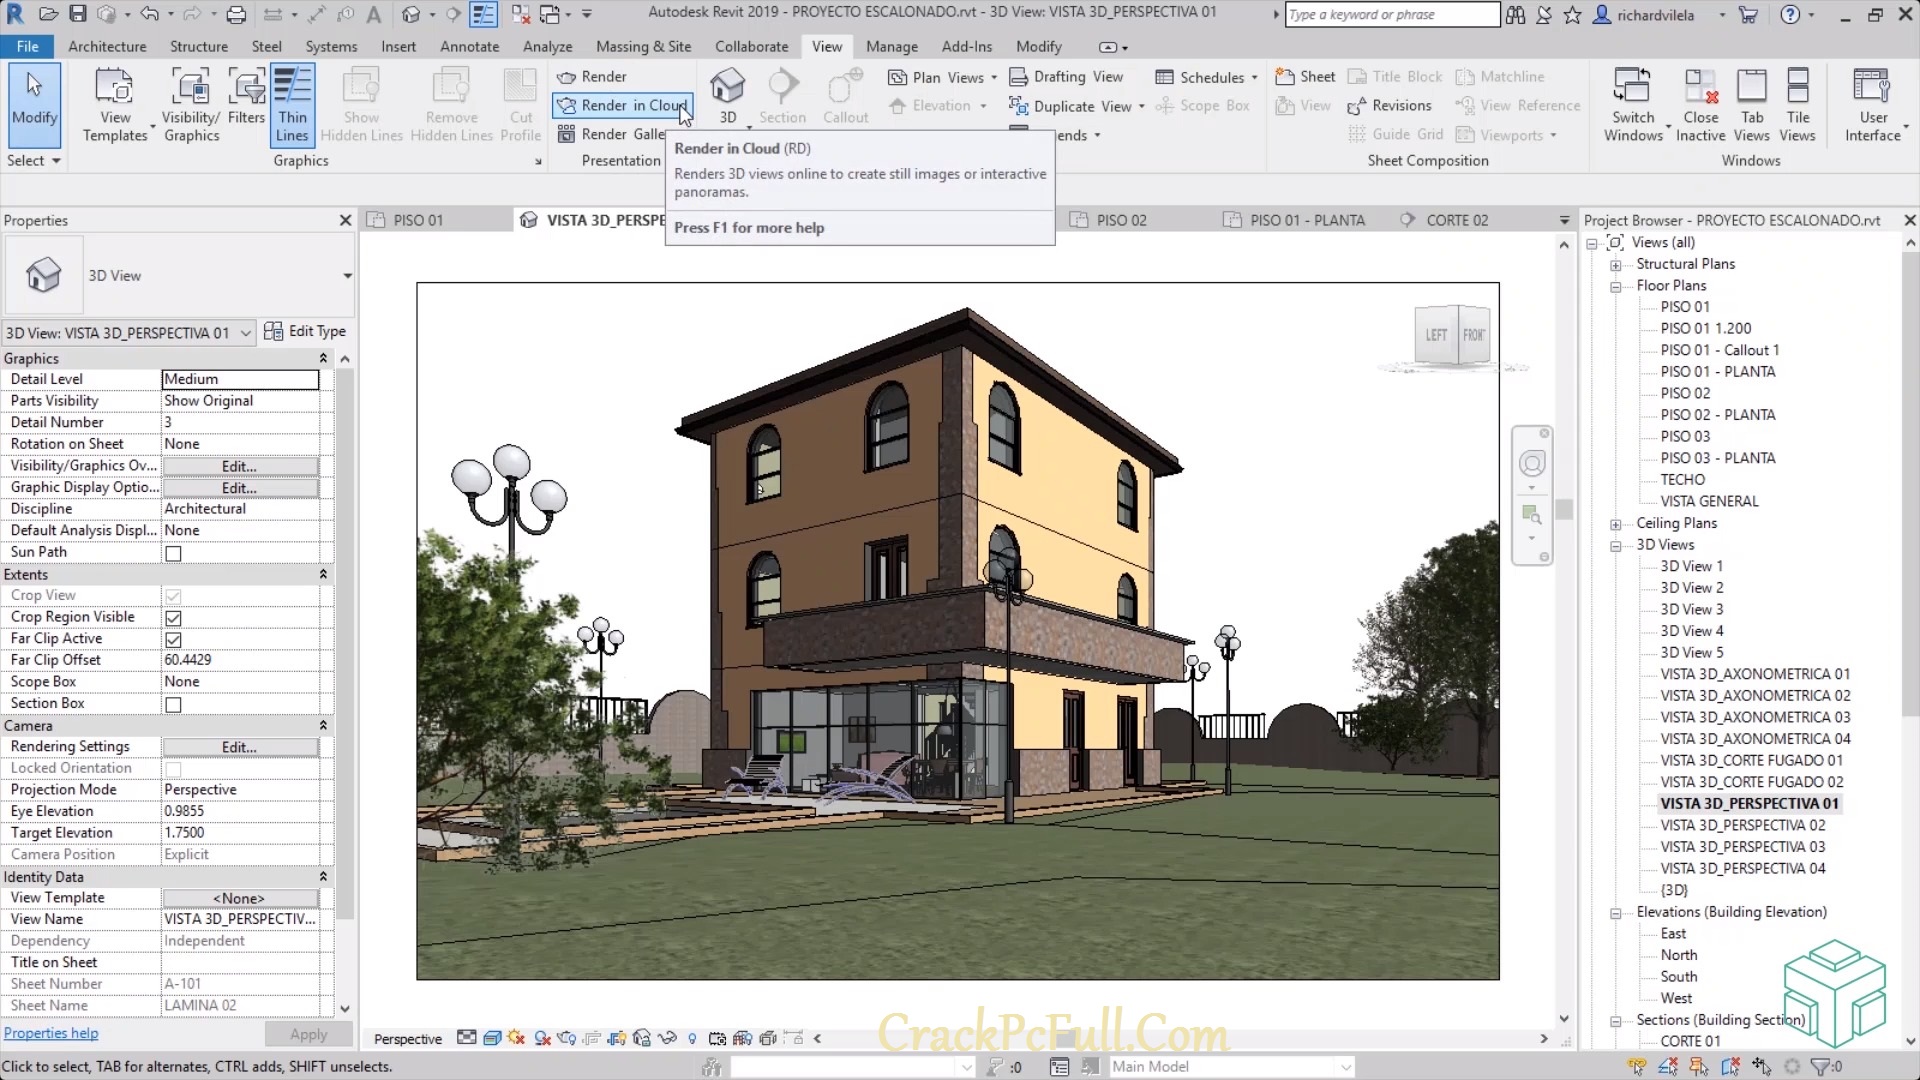Expand VISTA 3D_PERSPECTIVA 01 tree node
This screenshot has height=1080, width=1920.
point(1646,803)
